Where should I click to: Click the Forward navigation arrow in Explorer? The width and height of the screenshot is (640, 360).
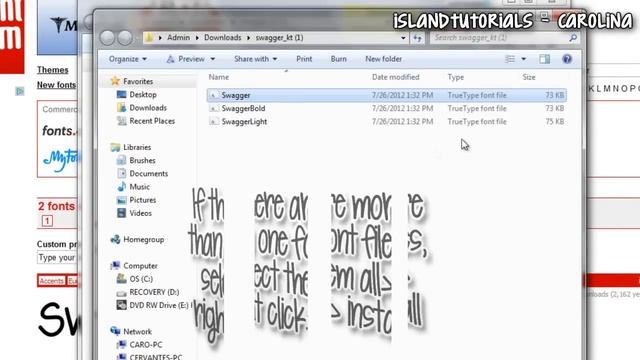pos(125,38)
